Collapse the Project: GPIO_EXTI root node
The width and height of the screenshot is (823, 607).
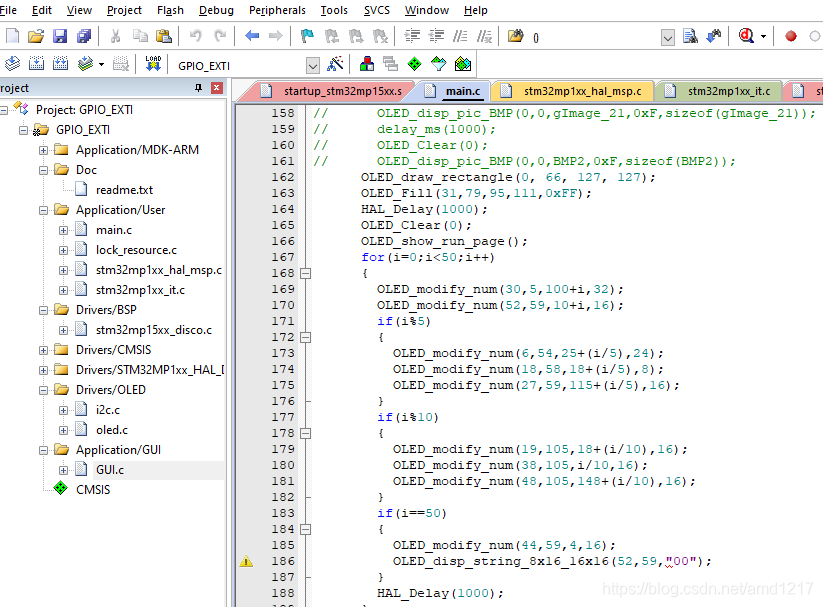(x=4, y=110)
